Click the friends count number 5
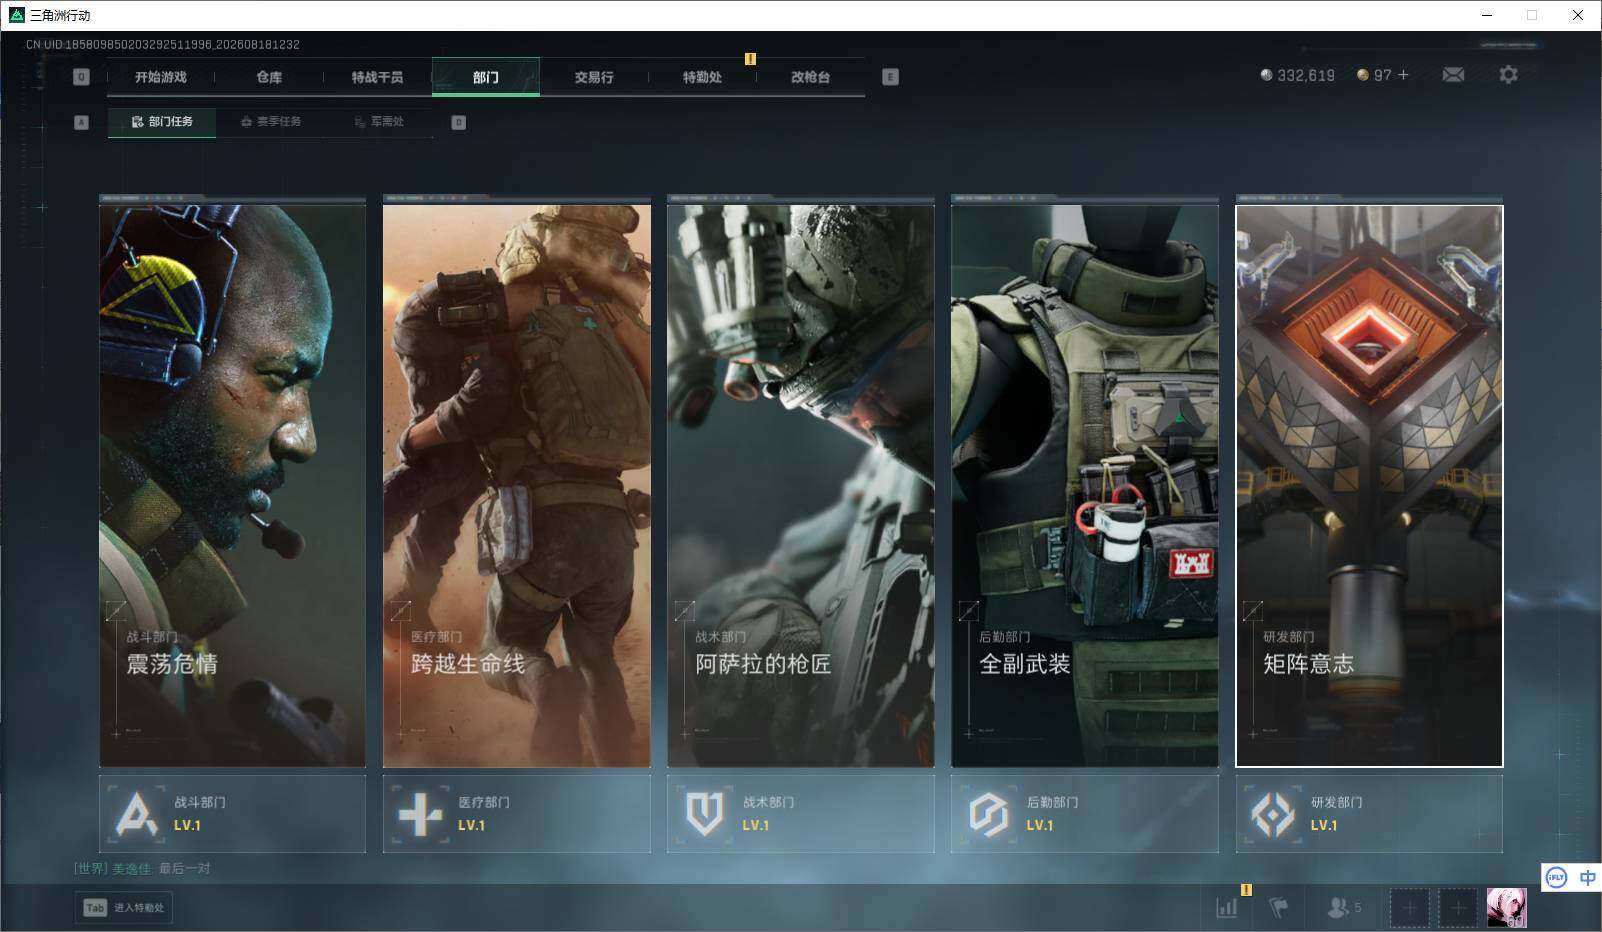The width and height of the screenshot is (1602, 932). pyautogui.click(x=1357, y=908)
